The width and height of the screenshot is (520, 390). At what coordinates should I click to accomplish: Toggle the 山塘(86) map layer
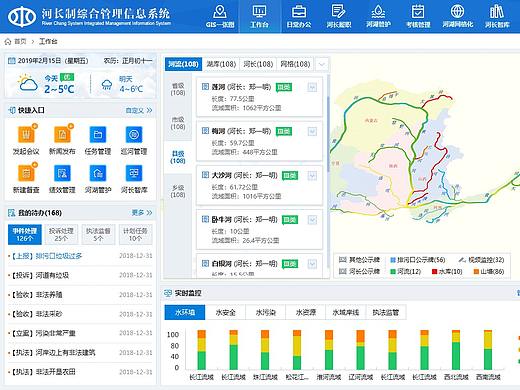[x=489, y=271]
